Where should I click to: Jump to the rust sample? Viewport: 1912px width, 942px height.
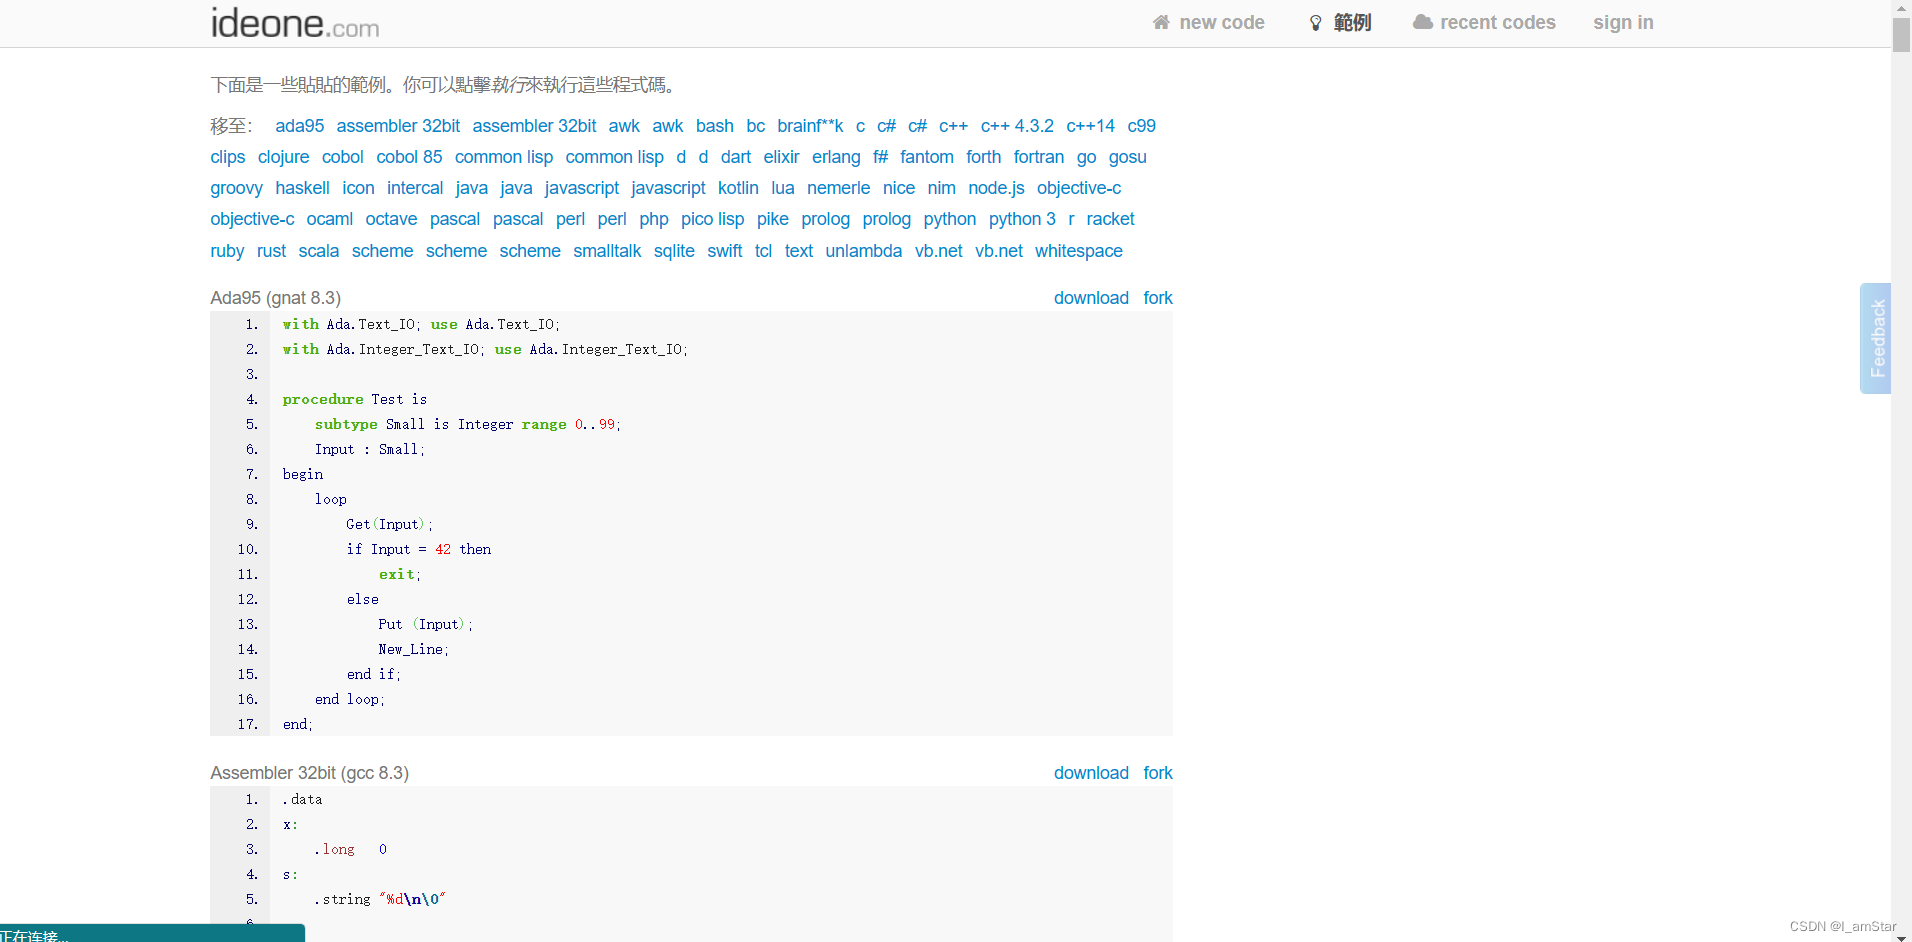(271, 251)
